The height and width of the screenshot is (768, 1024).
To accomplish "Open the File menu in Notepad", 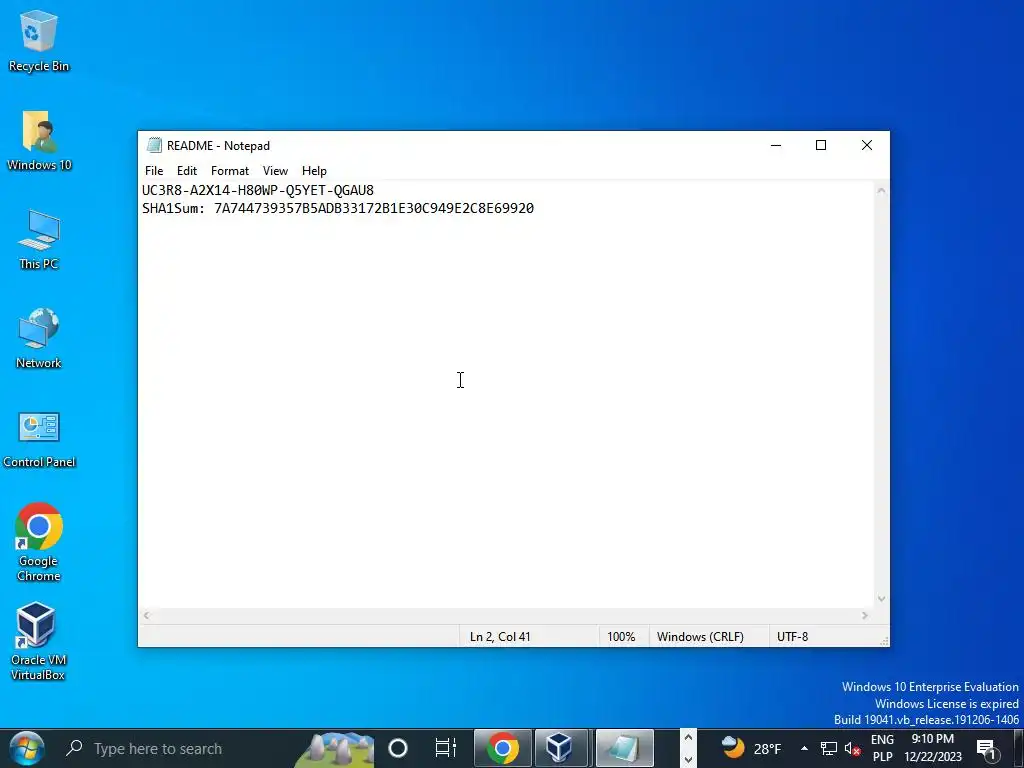I will pyautogui.click(x=154, y=170).
